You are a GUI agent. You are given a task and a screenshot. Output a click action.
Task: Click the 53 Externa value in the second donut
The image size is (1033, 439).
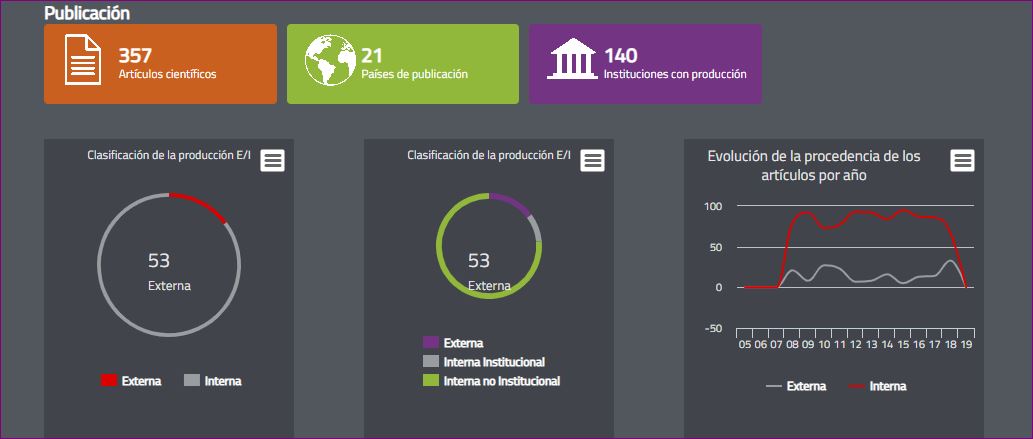click(x=489, y=272)
